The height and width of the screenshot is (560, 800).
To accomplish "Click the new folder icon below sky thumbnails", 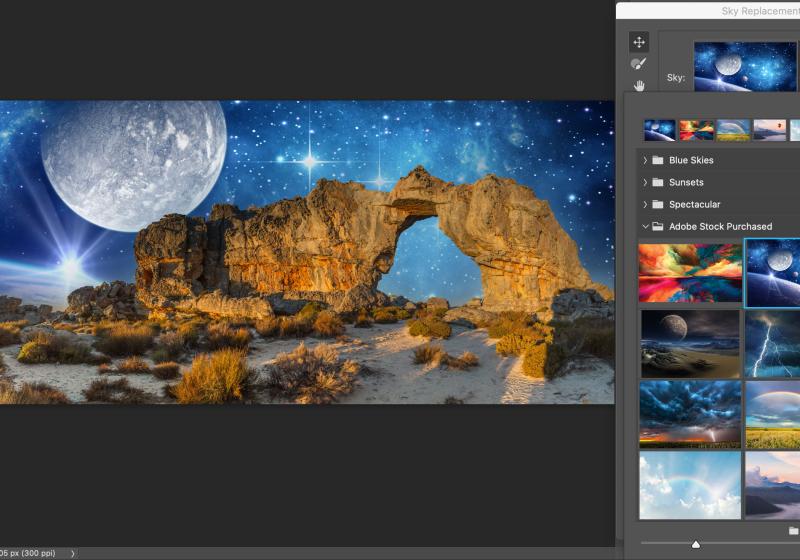I will pyautogui.click(x=794, y=531).
